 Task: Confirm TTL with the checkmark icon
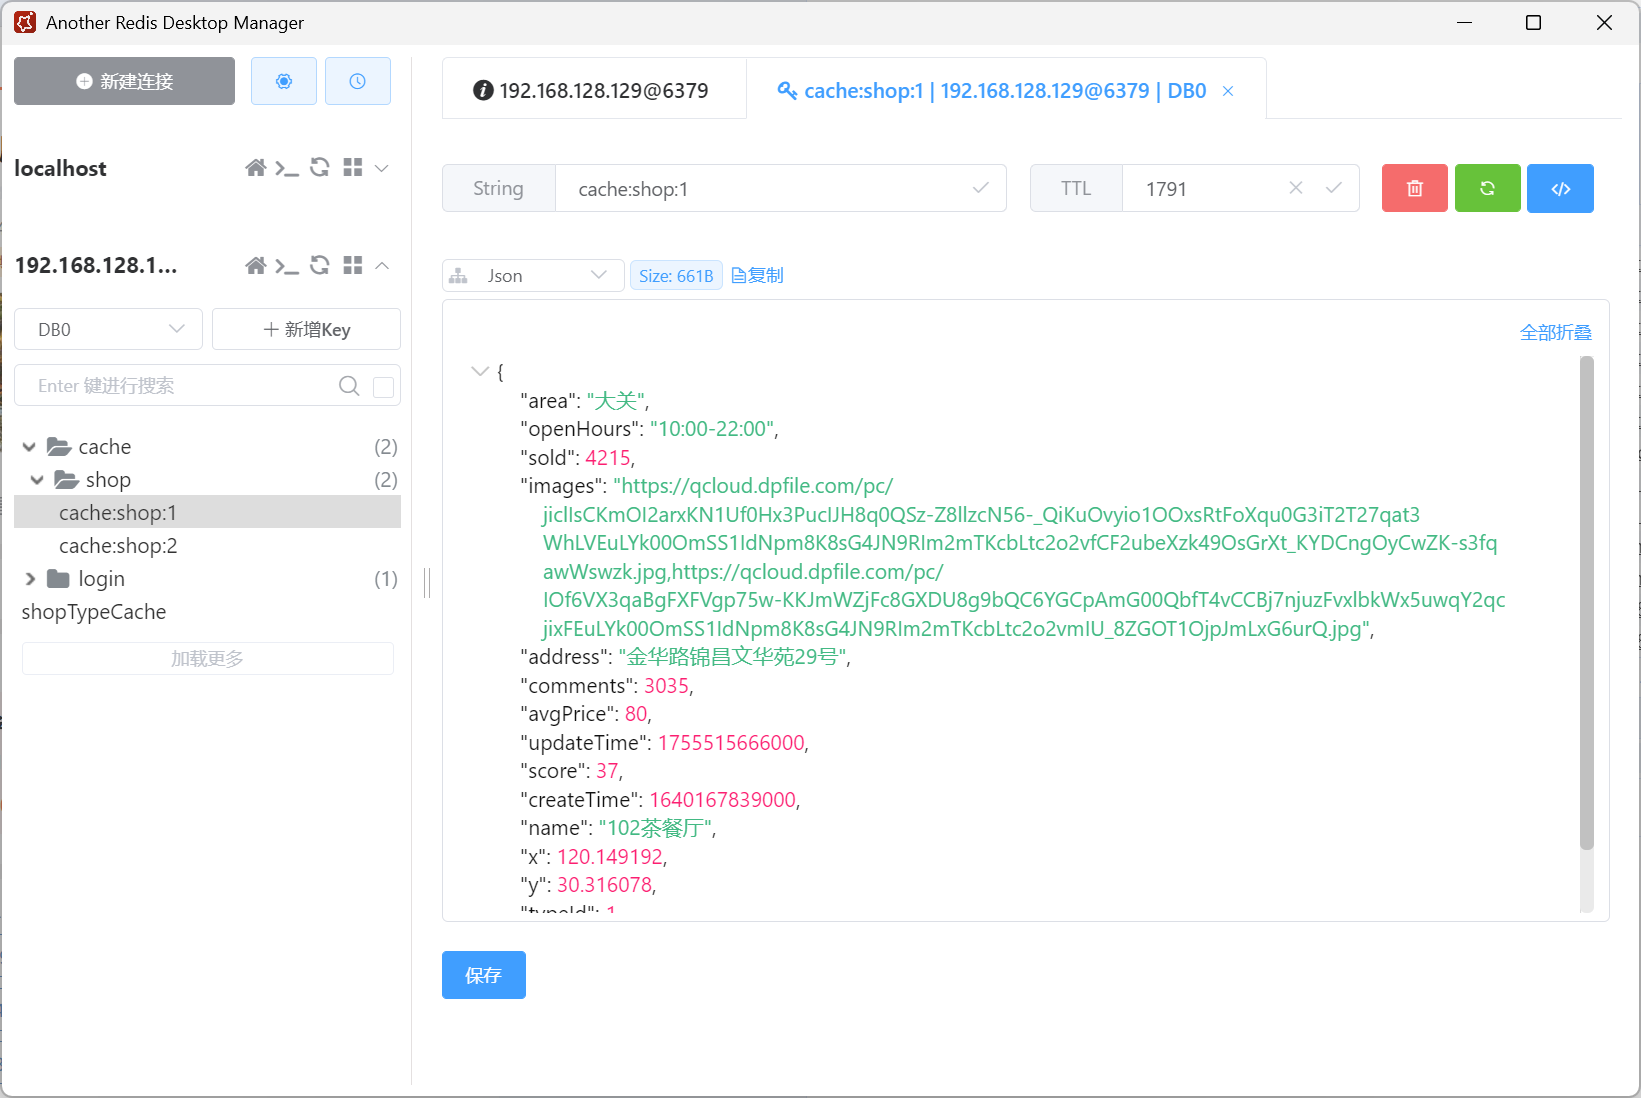pyautogui.click(x=1333, y=188)
